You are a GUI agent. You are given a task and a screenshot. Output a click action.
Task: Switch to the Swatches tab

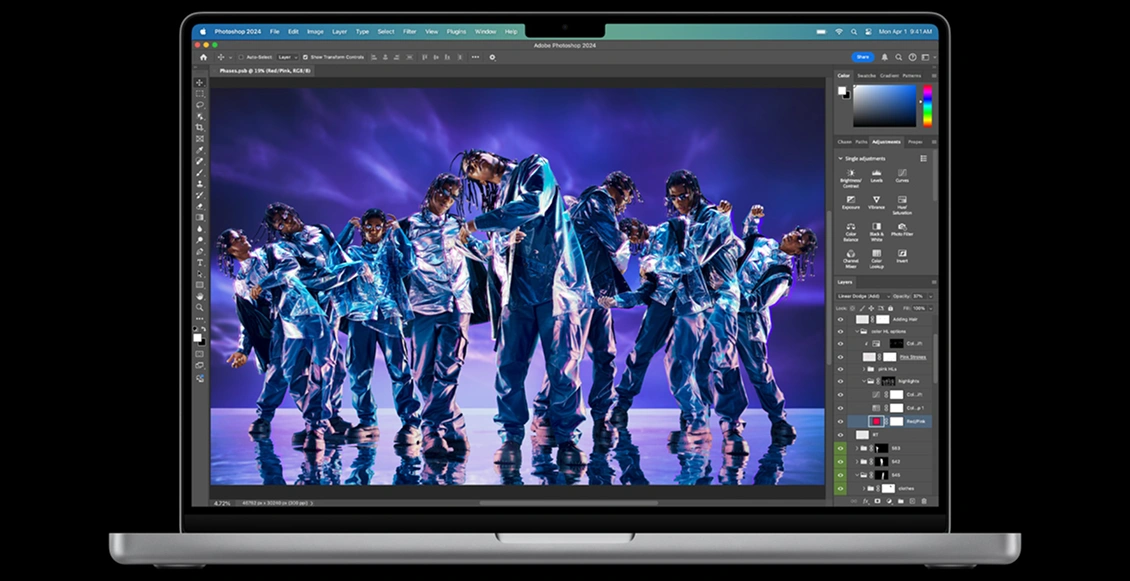[866, 75]
